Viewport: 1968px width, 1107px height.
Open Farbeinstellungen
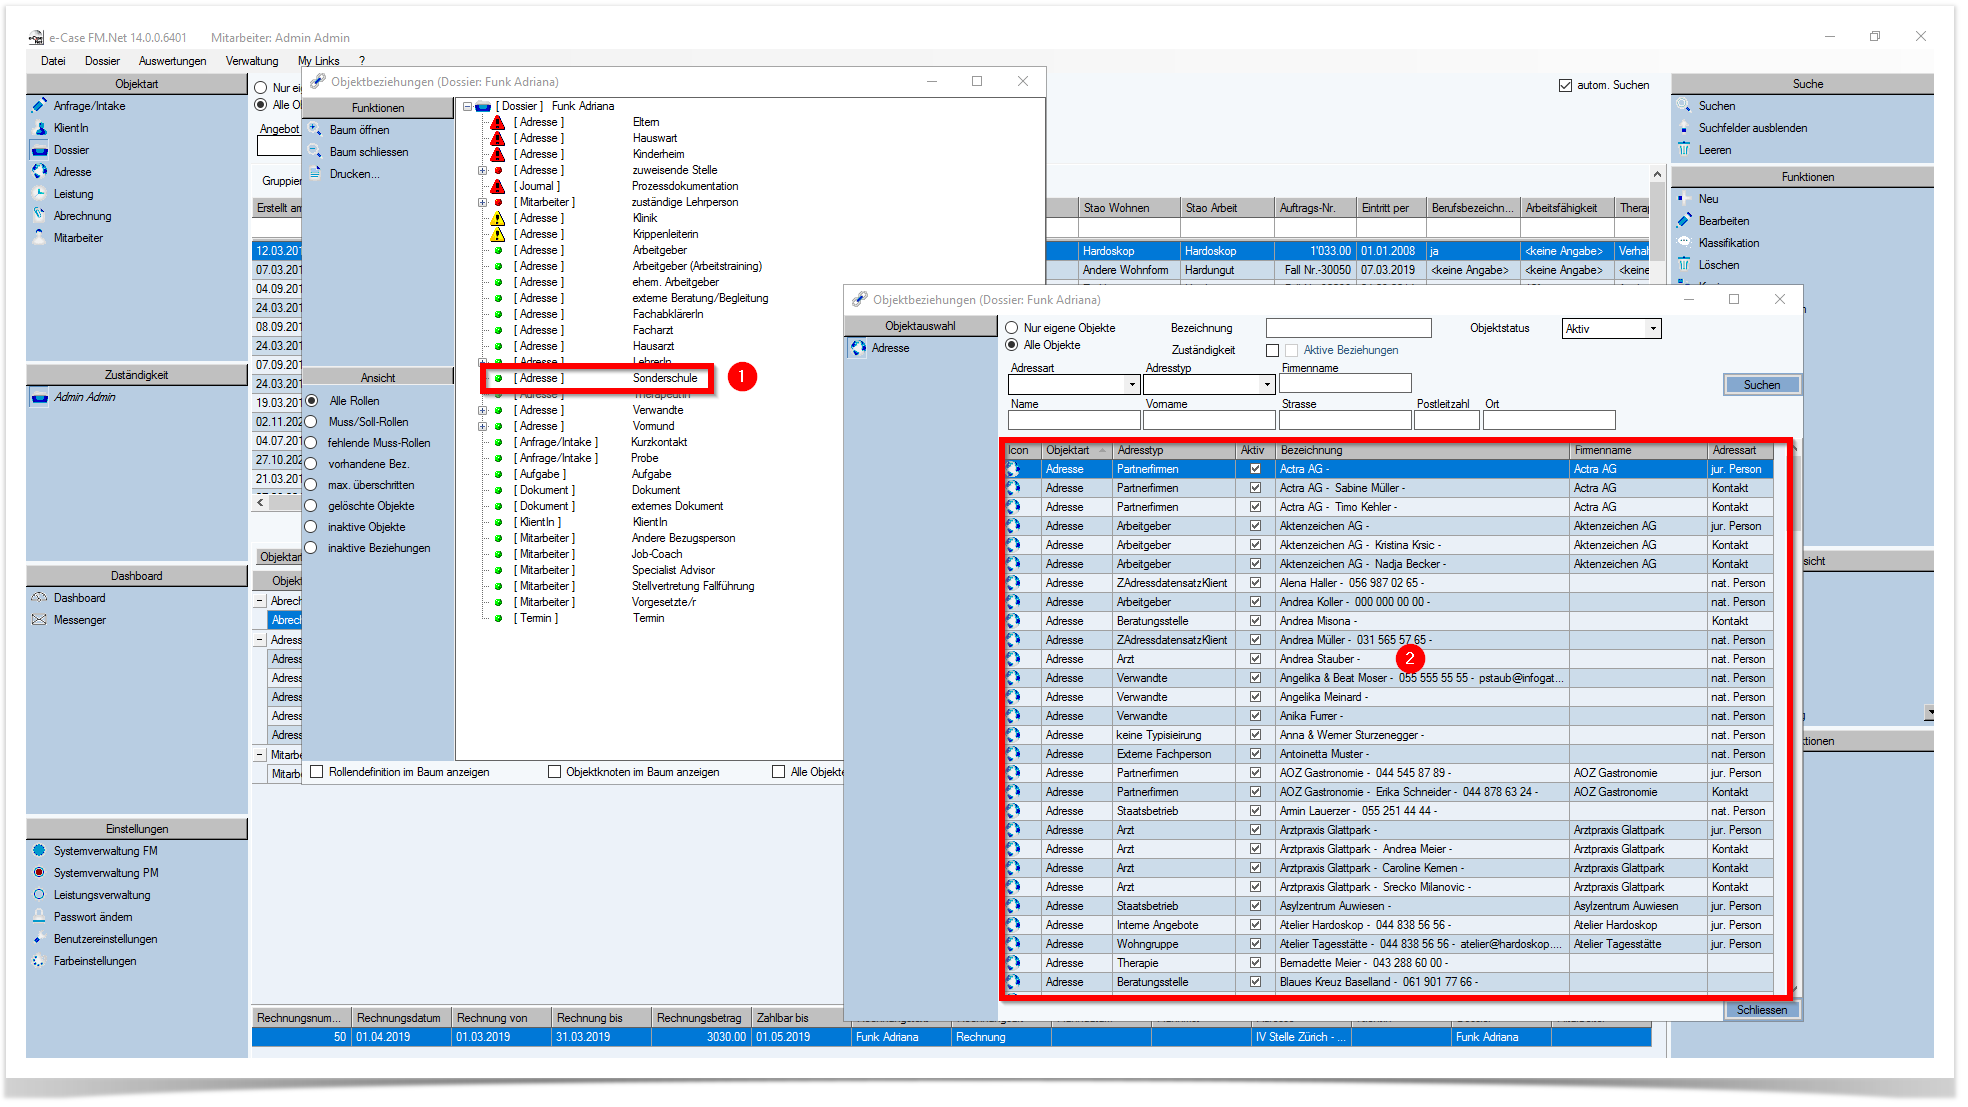95,961
